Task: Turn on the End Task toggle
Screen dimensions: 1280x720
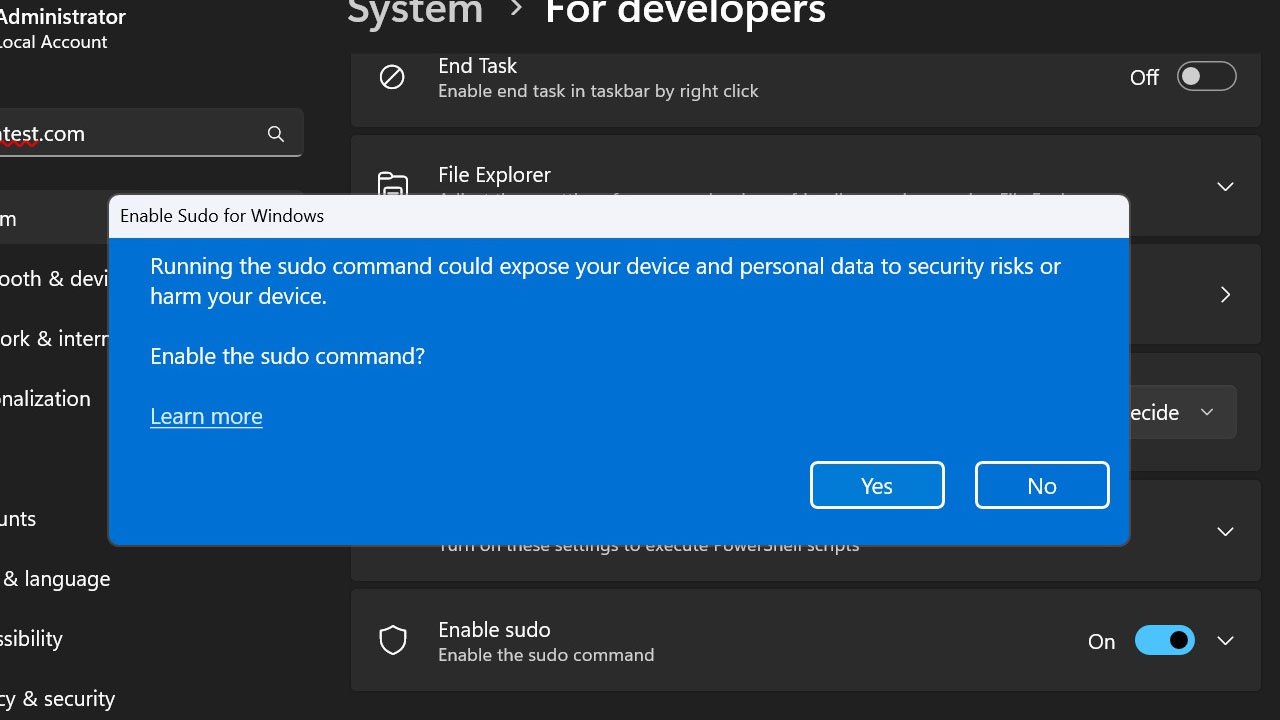Action: click(x=1206, y=76)
